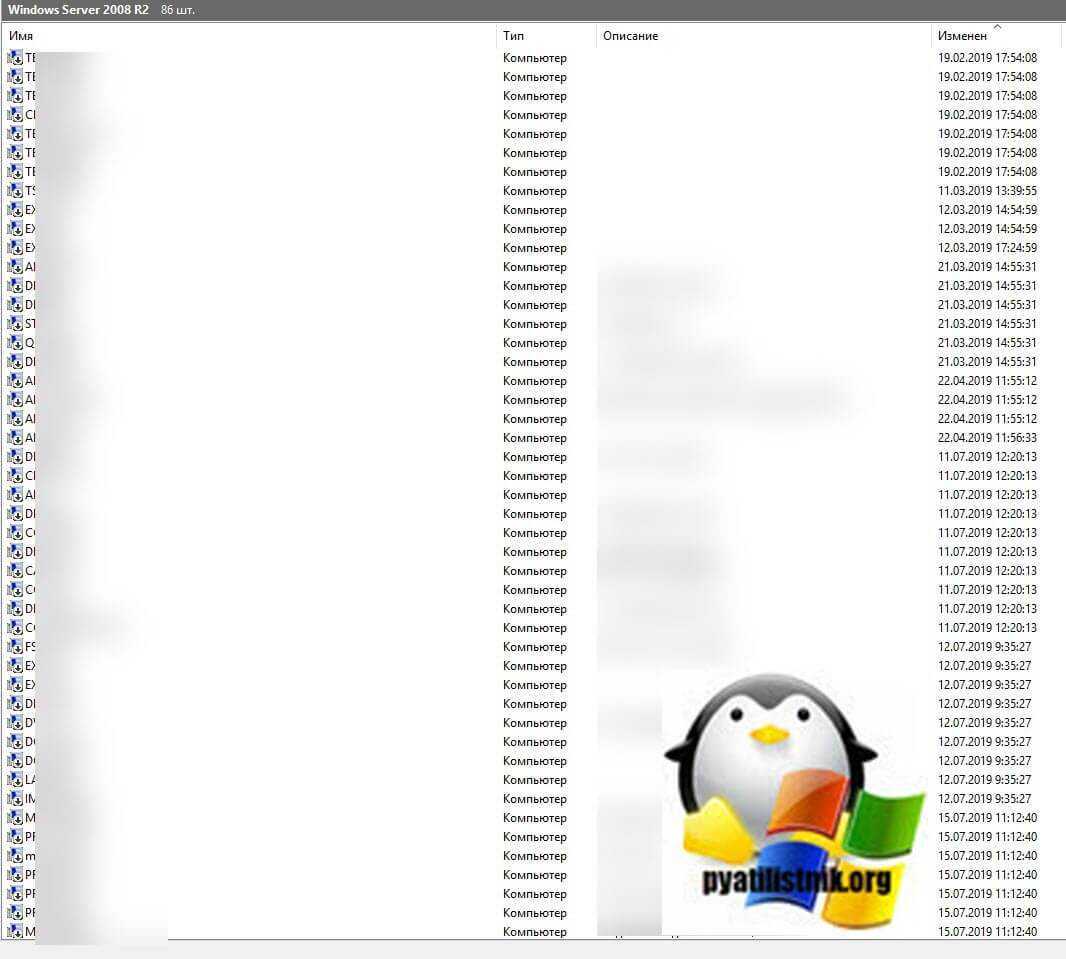The height and width of the screenshot is (959, 1066).
Task: Click Компьютер in the IM row
Action: pos(534,800)
